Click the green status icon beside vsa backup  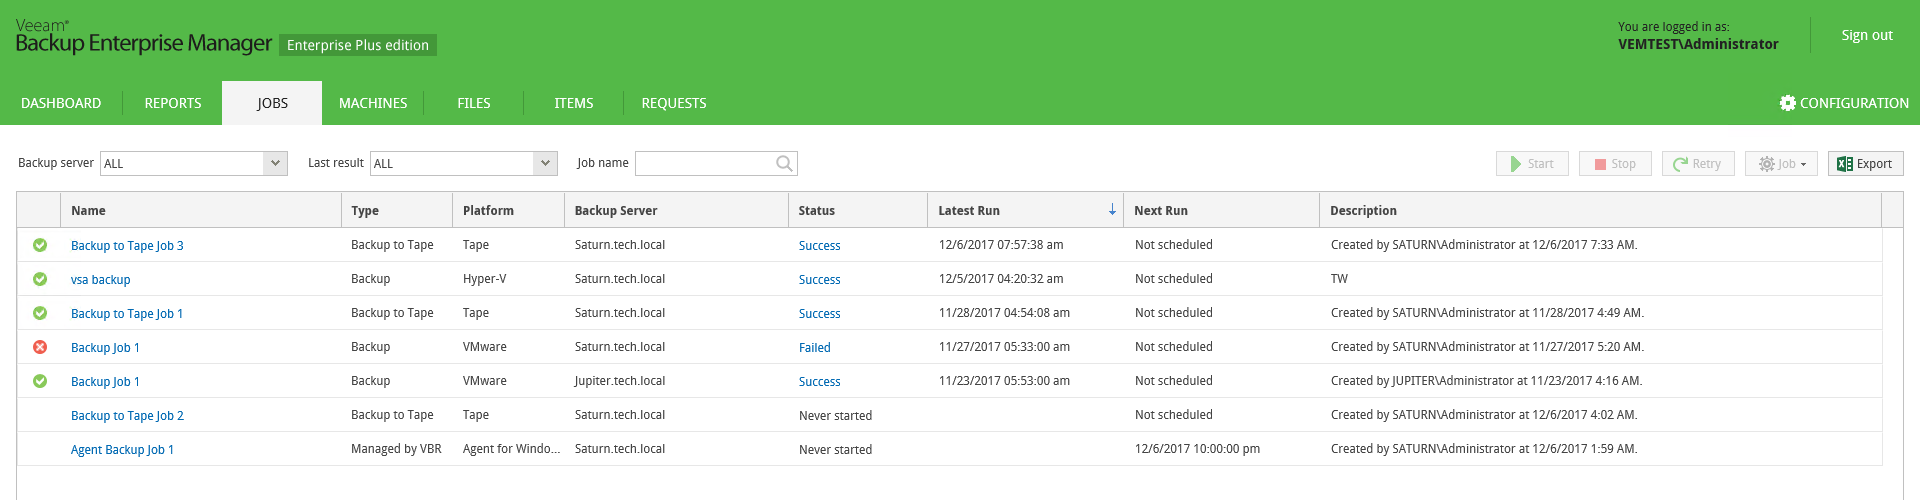40,279
